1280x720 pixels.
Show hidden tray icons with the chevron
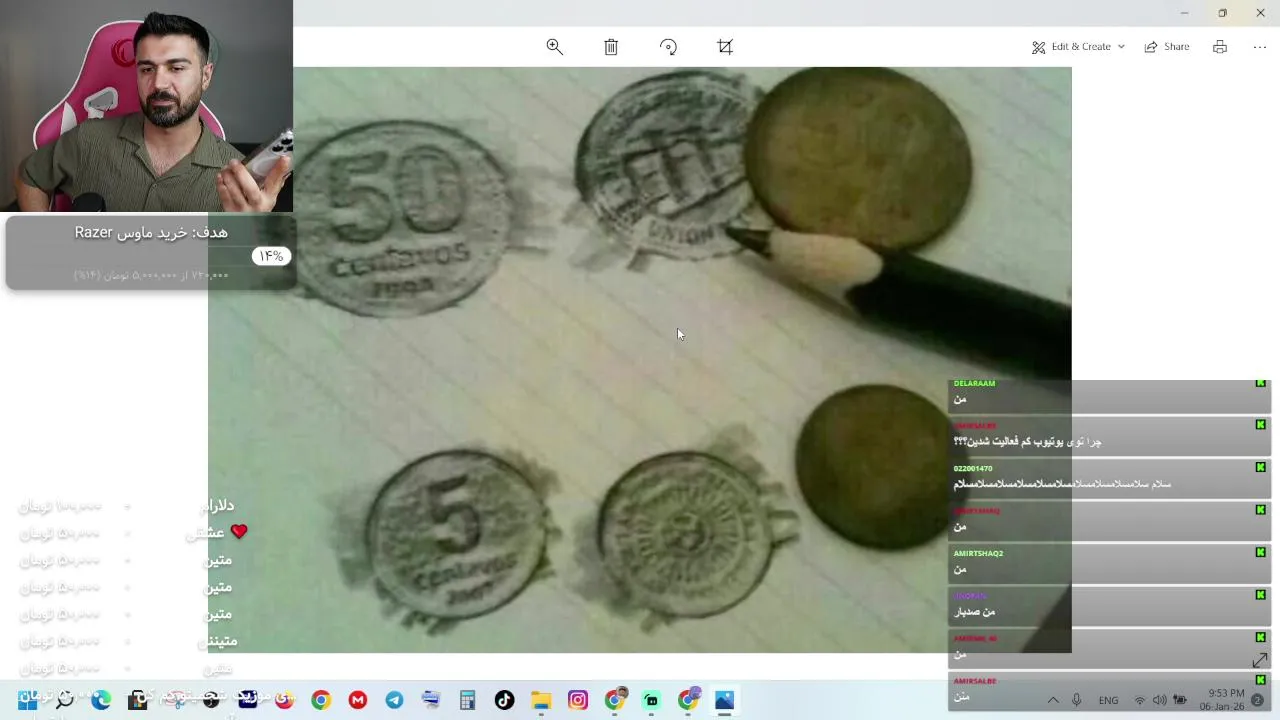click(1053, 701)
